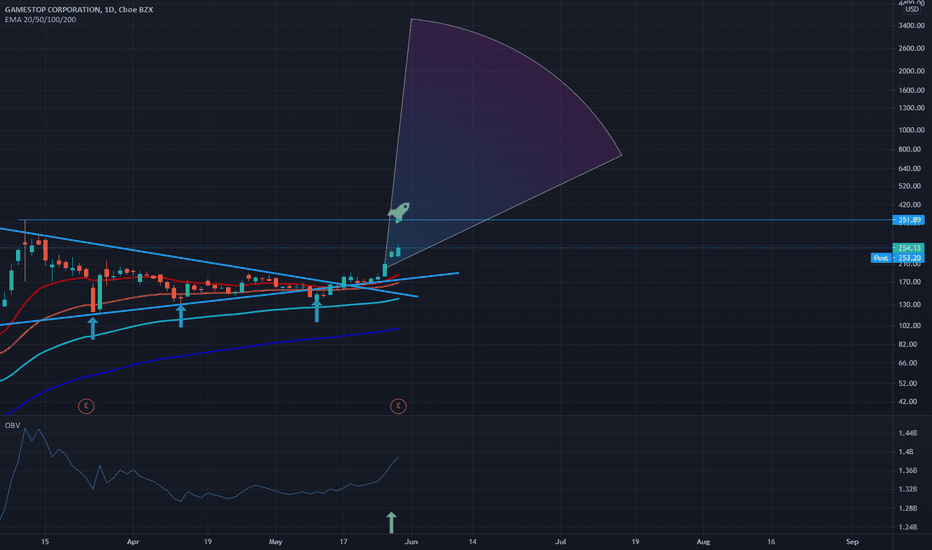Open the earnings marker E near June
Screen dimensions: 932x550
(x=398, y=406)
